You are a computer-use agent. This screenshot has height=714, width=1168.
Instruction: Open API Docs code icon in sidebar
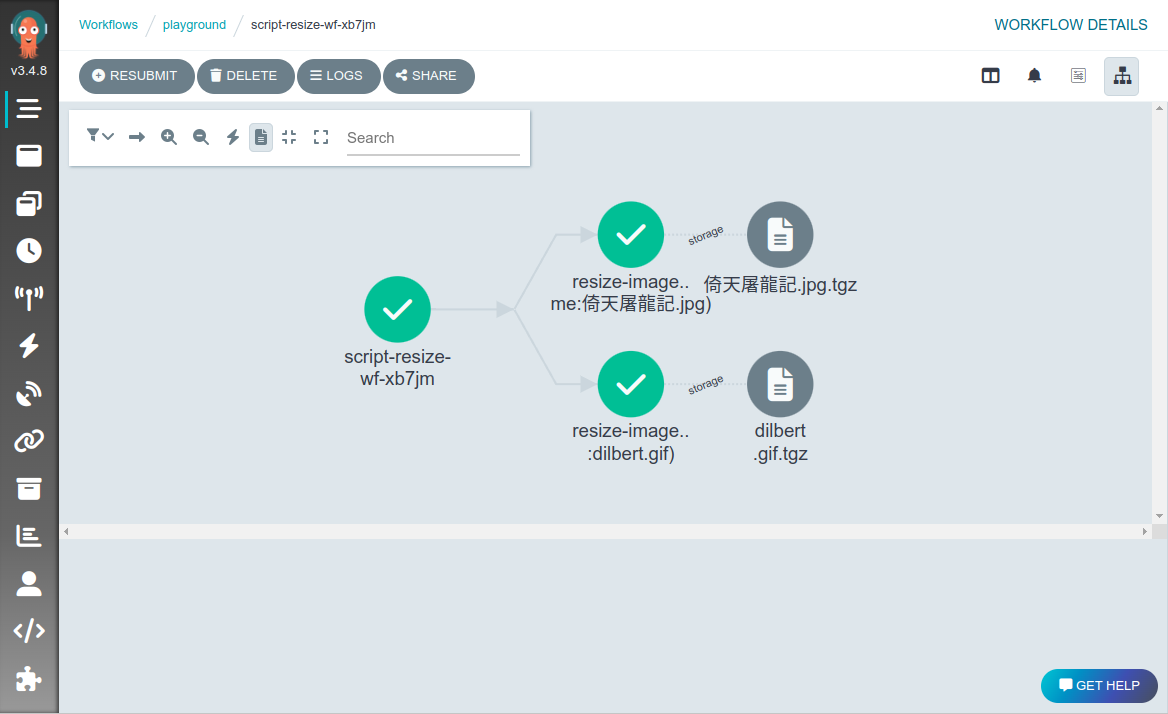(29, 631)
